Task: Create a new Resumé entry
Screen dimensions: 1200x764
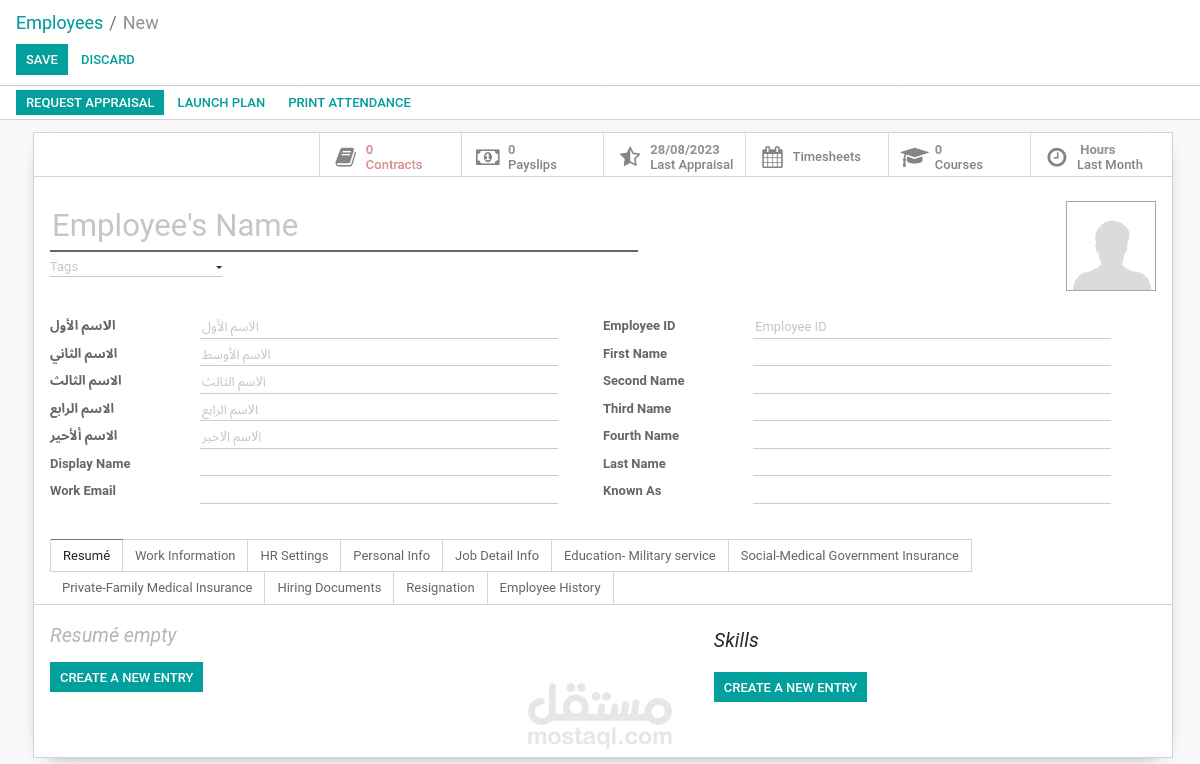Action: pos(126,677)
